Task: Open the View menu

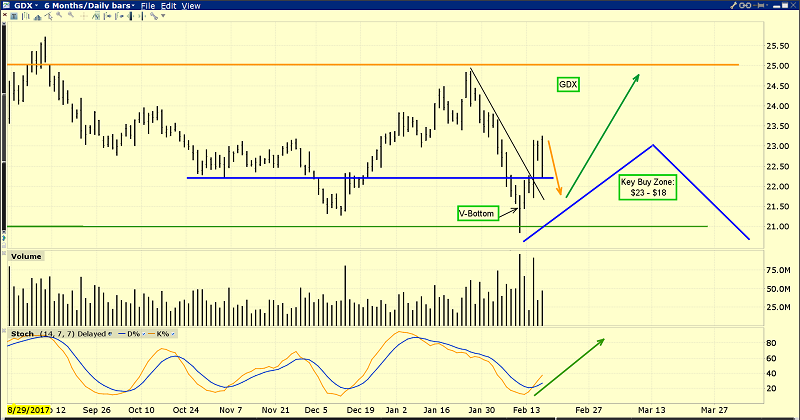Action: (191, 6)
